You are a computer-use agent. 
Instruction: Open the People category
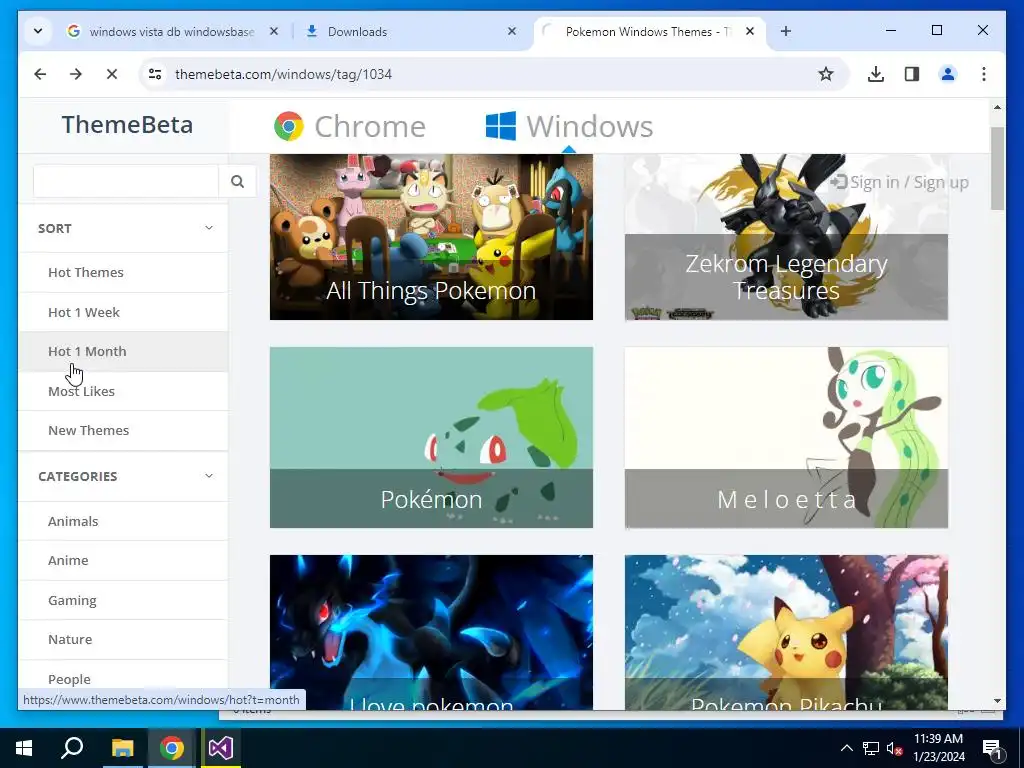click(x=69, y=679)
